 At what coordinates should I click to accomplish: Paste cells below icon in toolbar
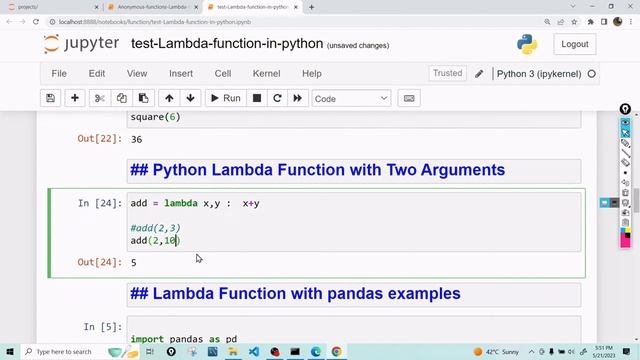(x=143, y=98)
